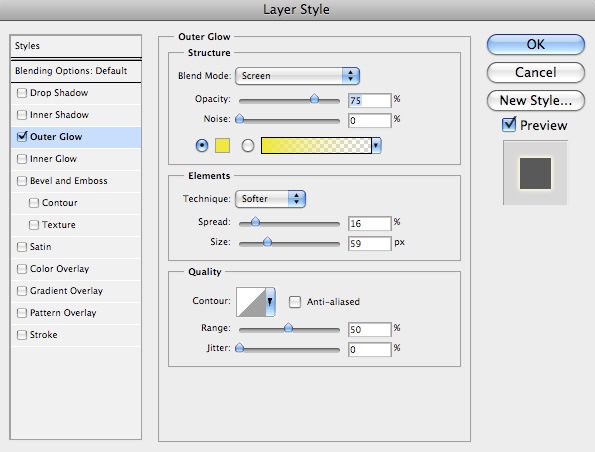Open the Blend Mode Screen dropdown
Image resolution: width=595 pixels, height=452 pixels.
coord(298,76)
